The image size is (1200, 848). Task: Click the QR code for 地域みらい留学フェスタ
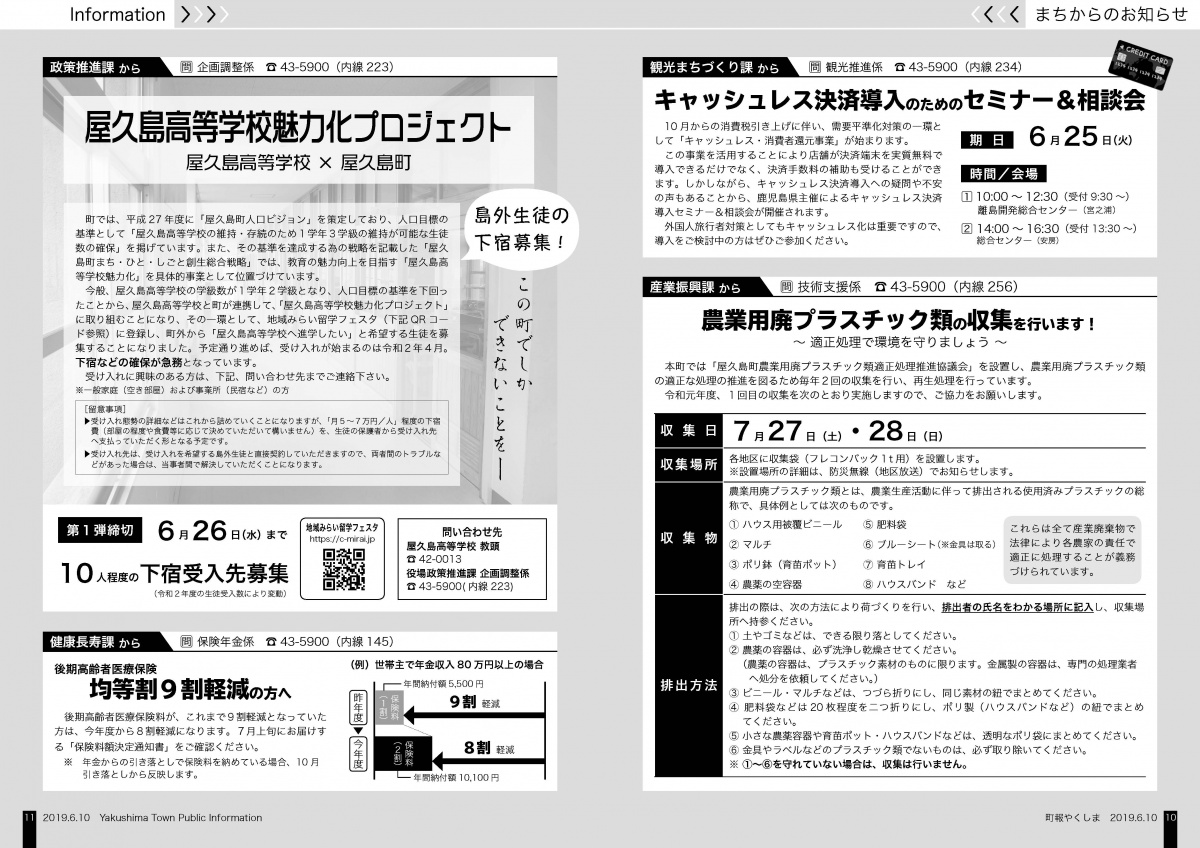343,570
